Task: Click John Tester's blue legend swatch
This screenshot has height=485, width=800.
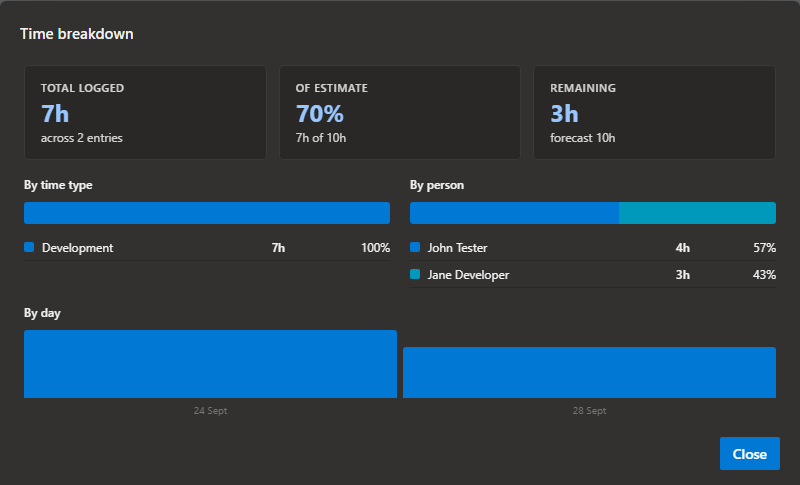Action: (415, 247)
